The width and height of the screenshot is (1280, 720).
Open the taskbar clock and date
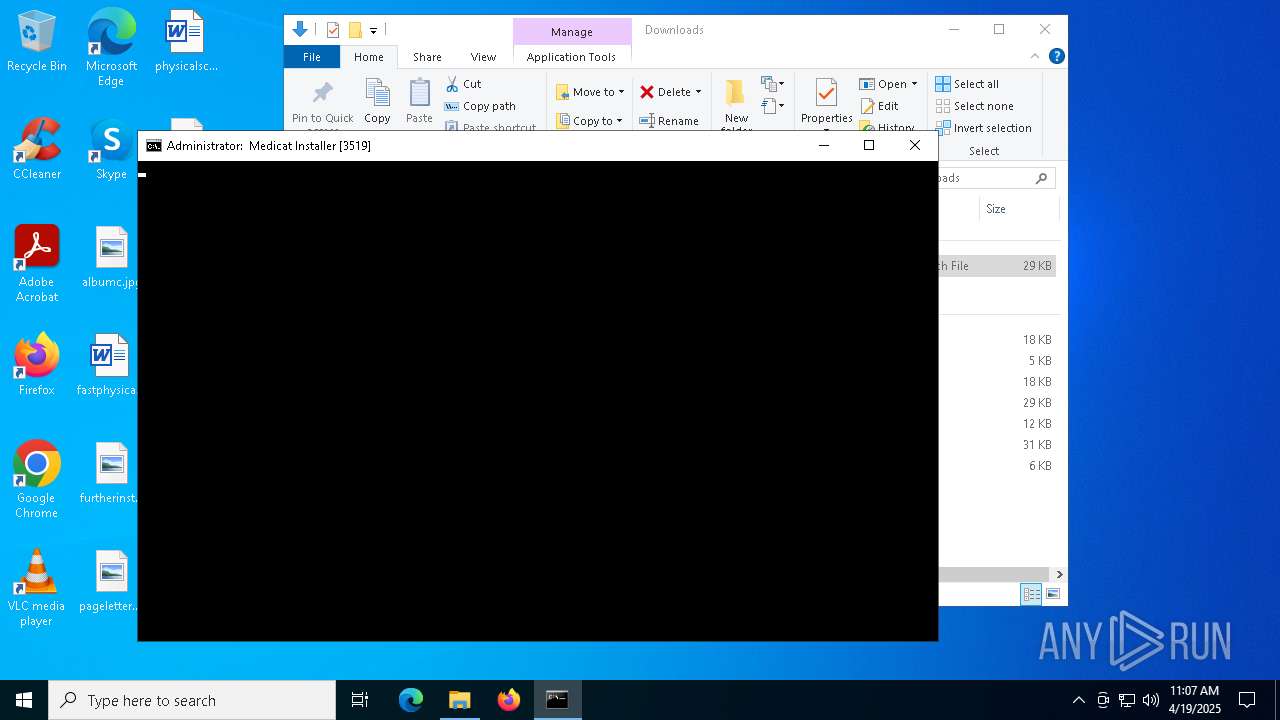pos(1194,700)
